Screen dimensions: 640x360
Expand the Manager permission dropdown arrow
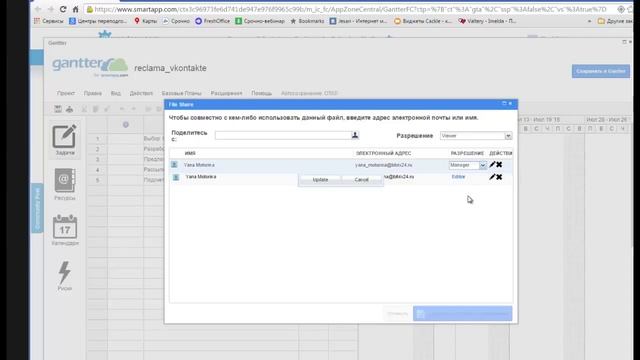pyautogui.click(x=483, y=165)
